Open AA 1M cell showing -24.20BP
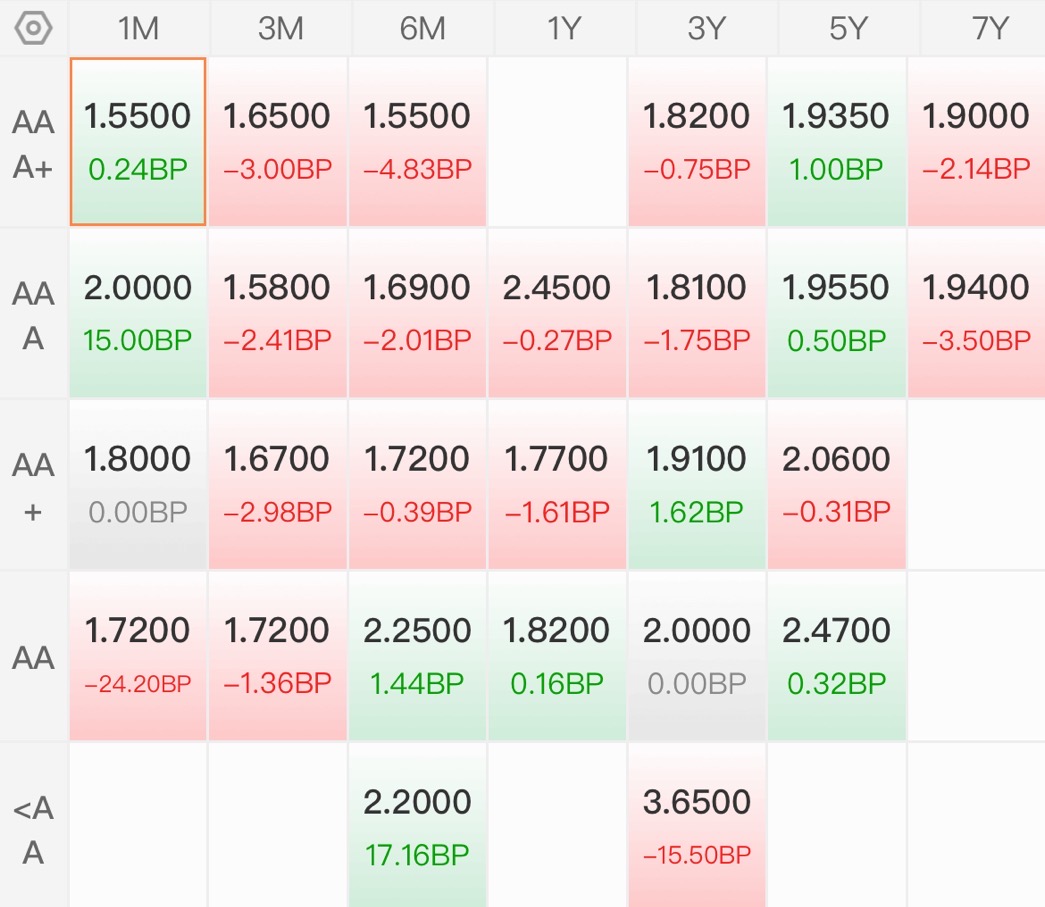 pos(138,656)
